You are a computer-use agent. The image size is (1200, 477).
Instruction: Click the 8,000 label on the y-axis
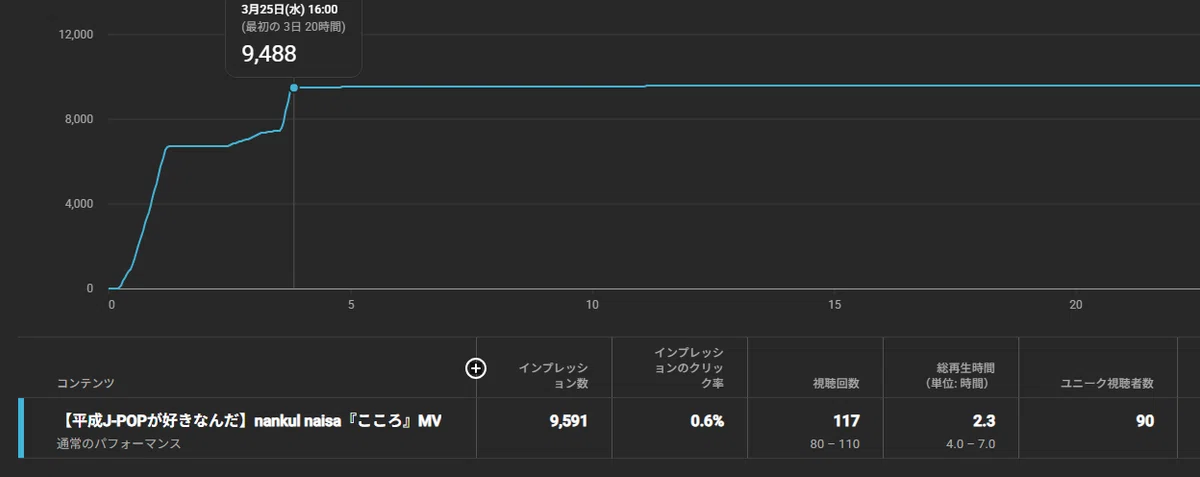pos(77,119)
